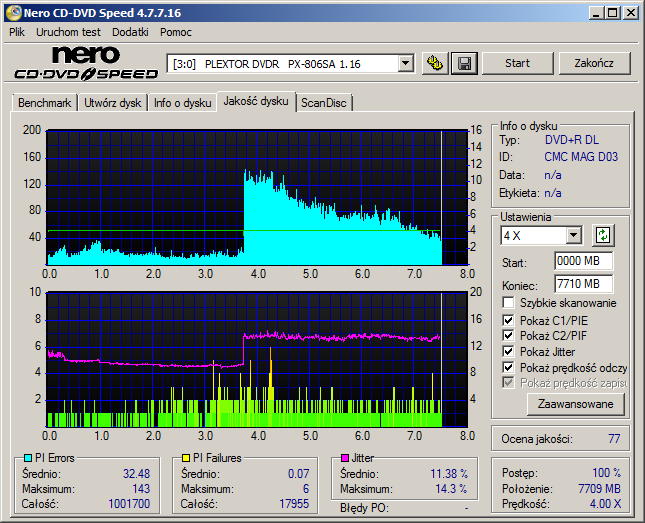Click PI Errors Średnio value 32.48
Screen dimensions: 645x523
pyautogui.click(x=137, y=474)
